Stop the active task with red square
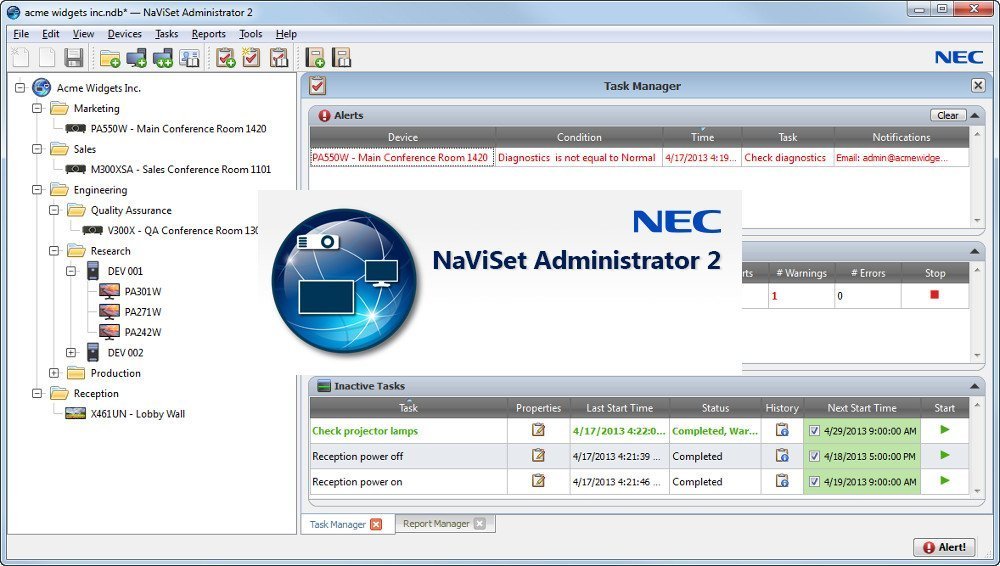Image resolution: width=1000 pixels, height=566 pixels. tap(934, 294)
